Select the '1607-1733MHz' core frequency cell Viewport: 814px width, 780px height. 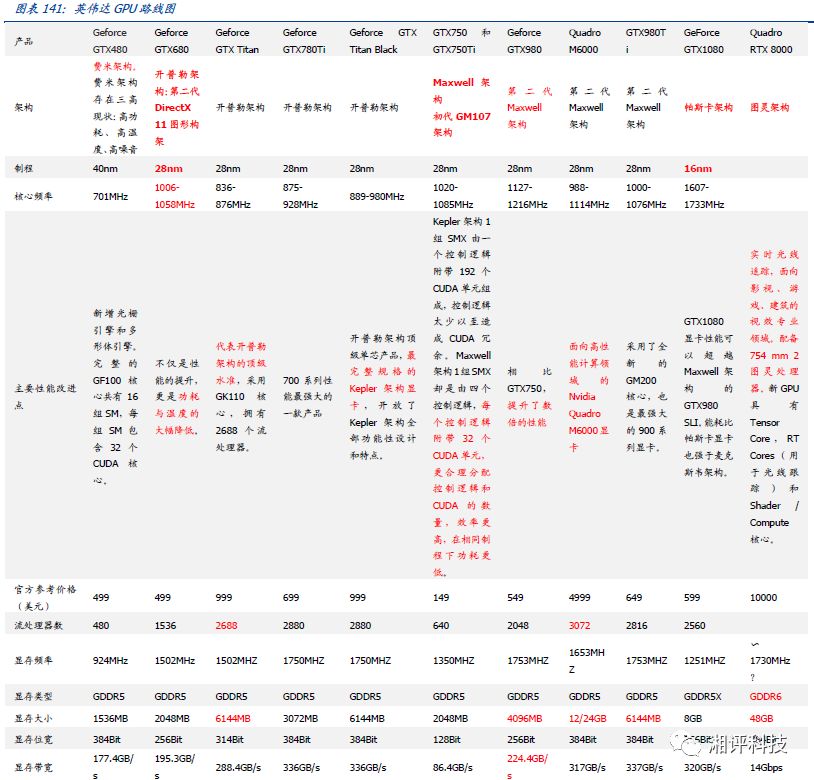click(704, 196)
